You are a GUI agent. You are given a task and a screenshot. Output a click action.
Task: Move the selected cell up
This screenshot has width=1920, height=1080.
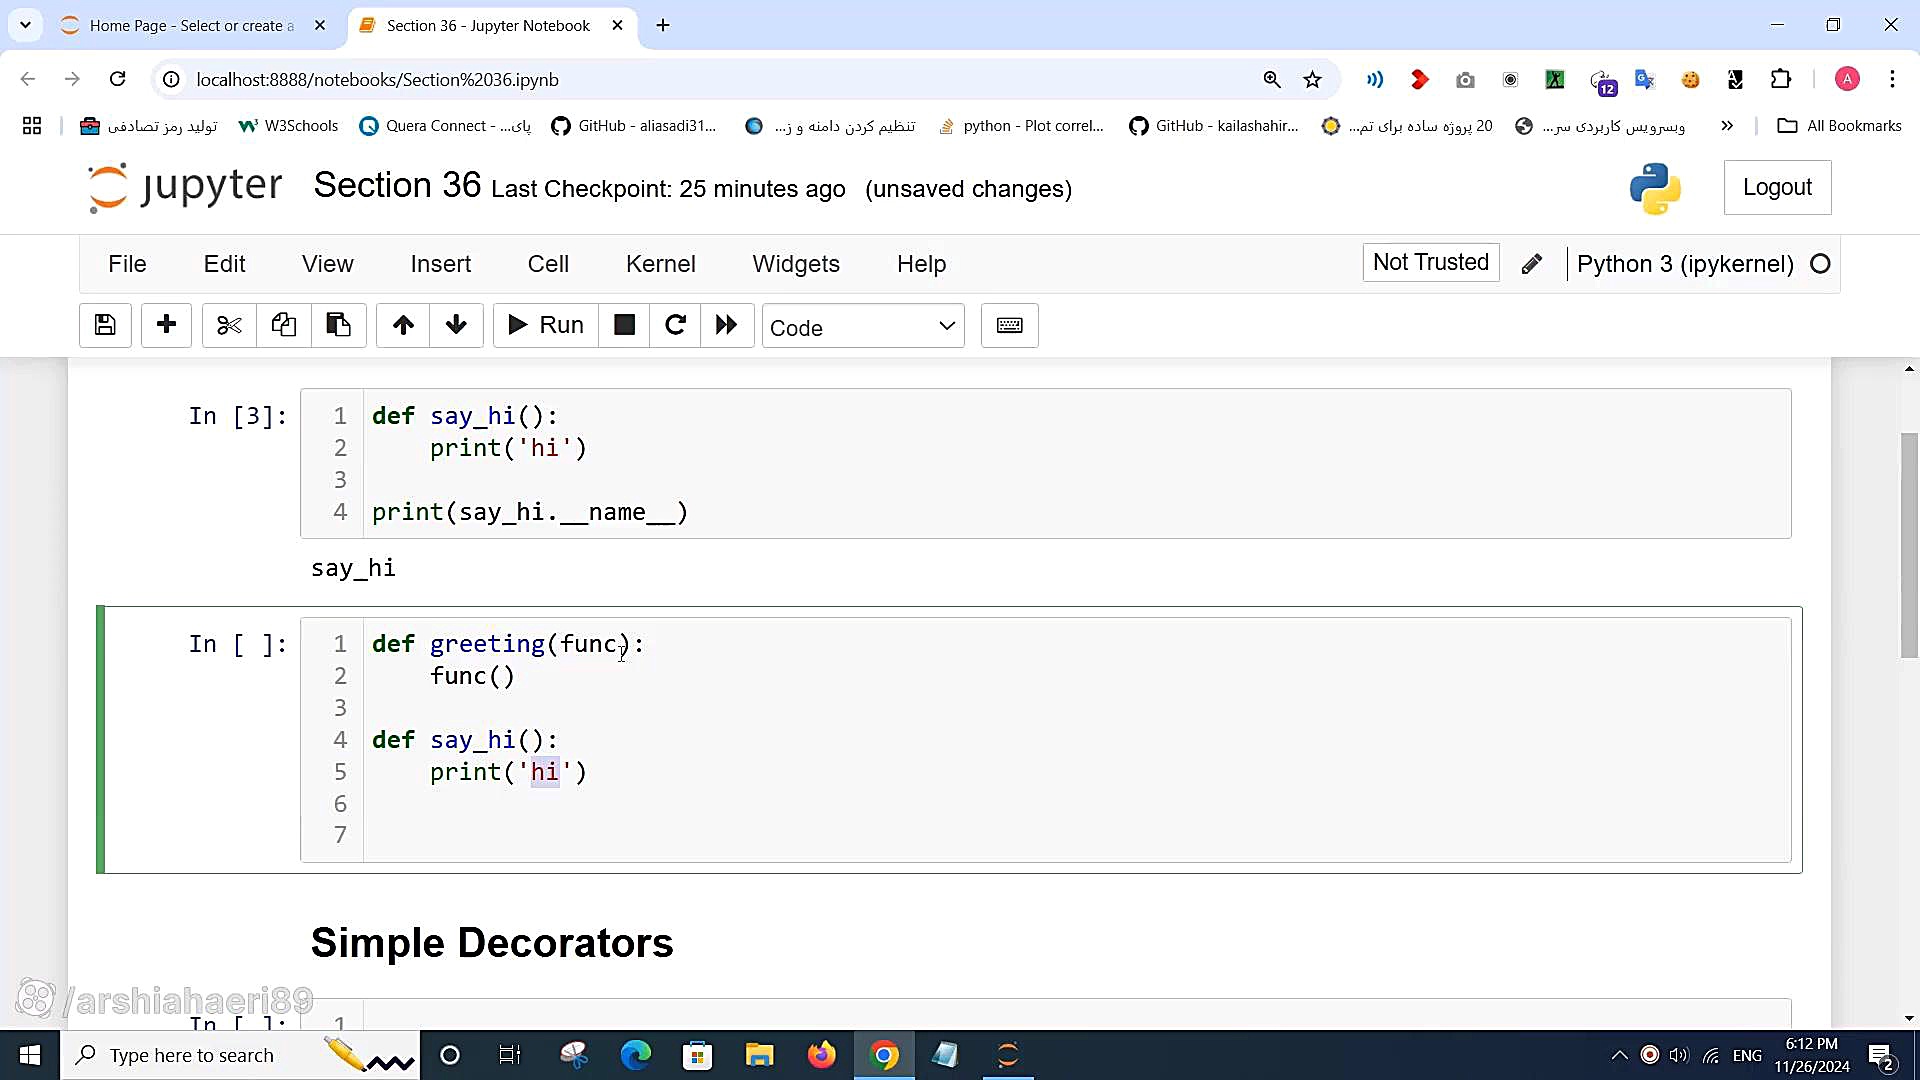(403, 326)
